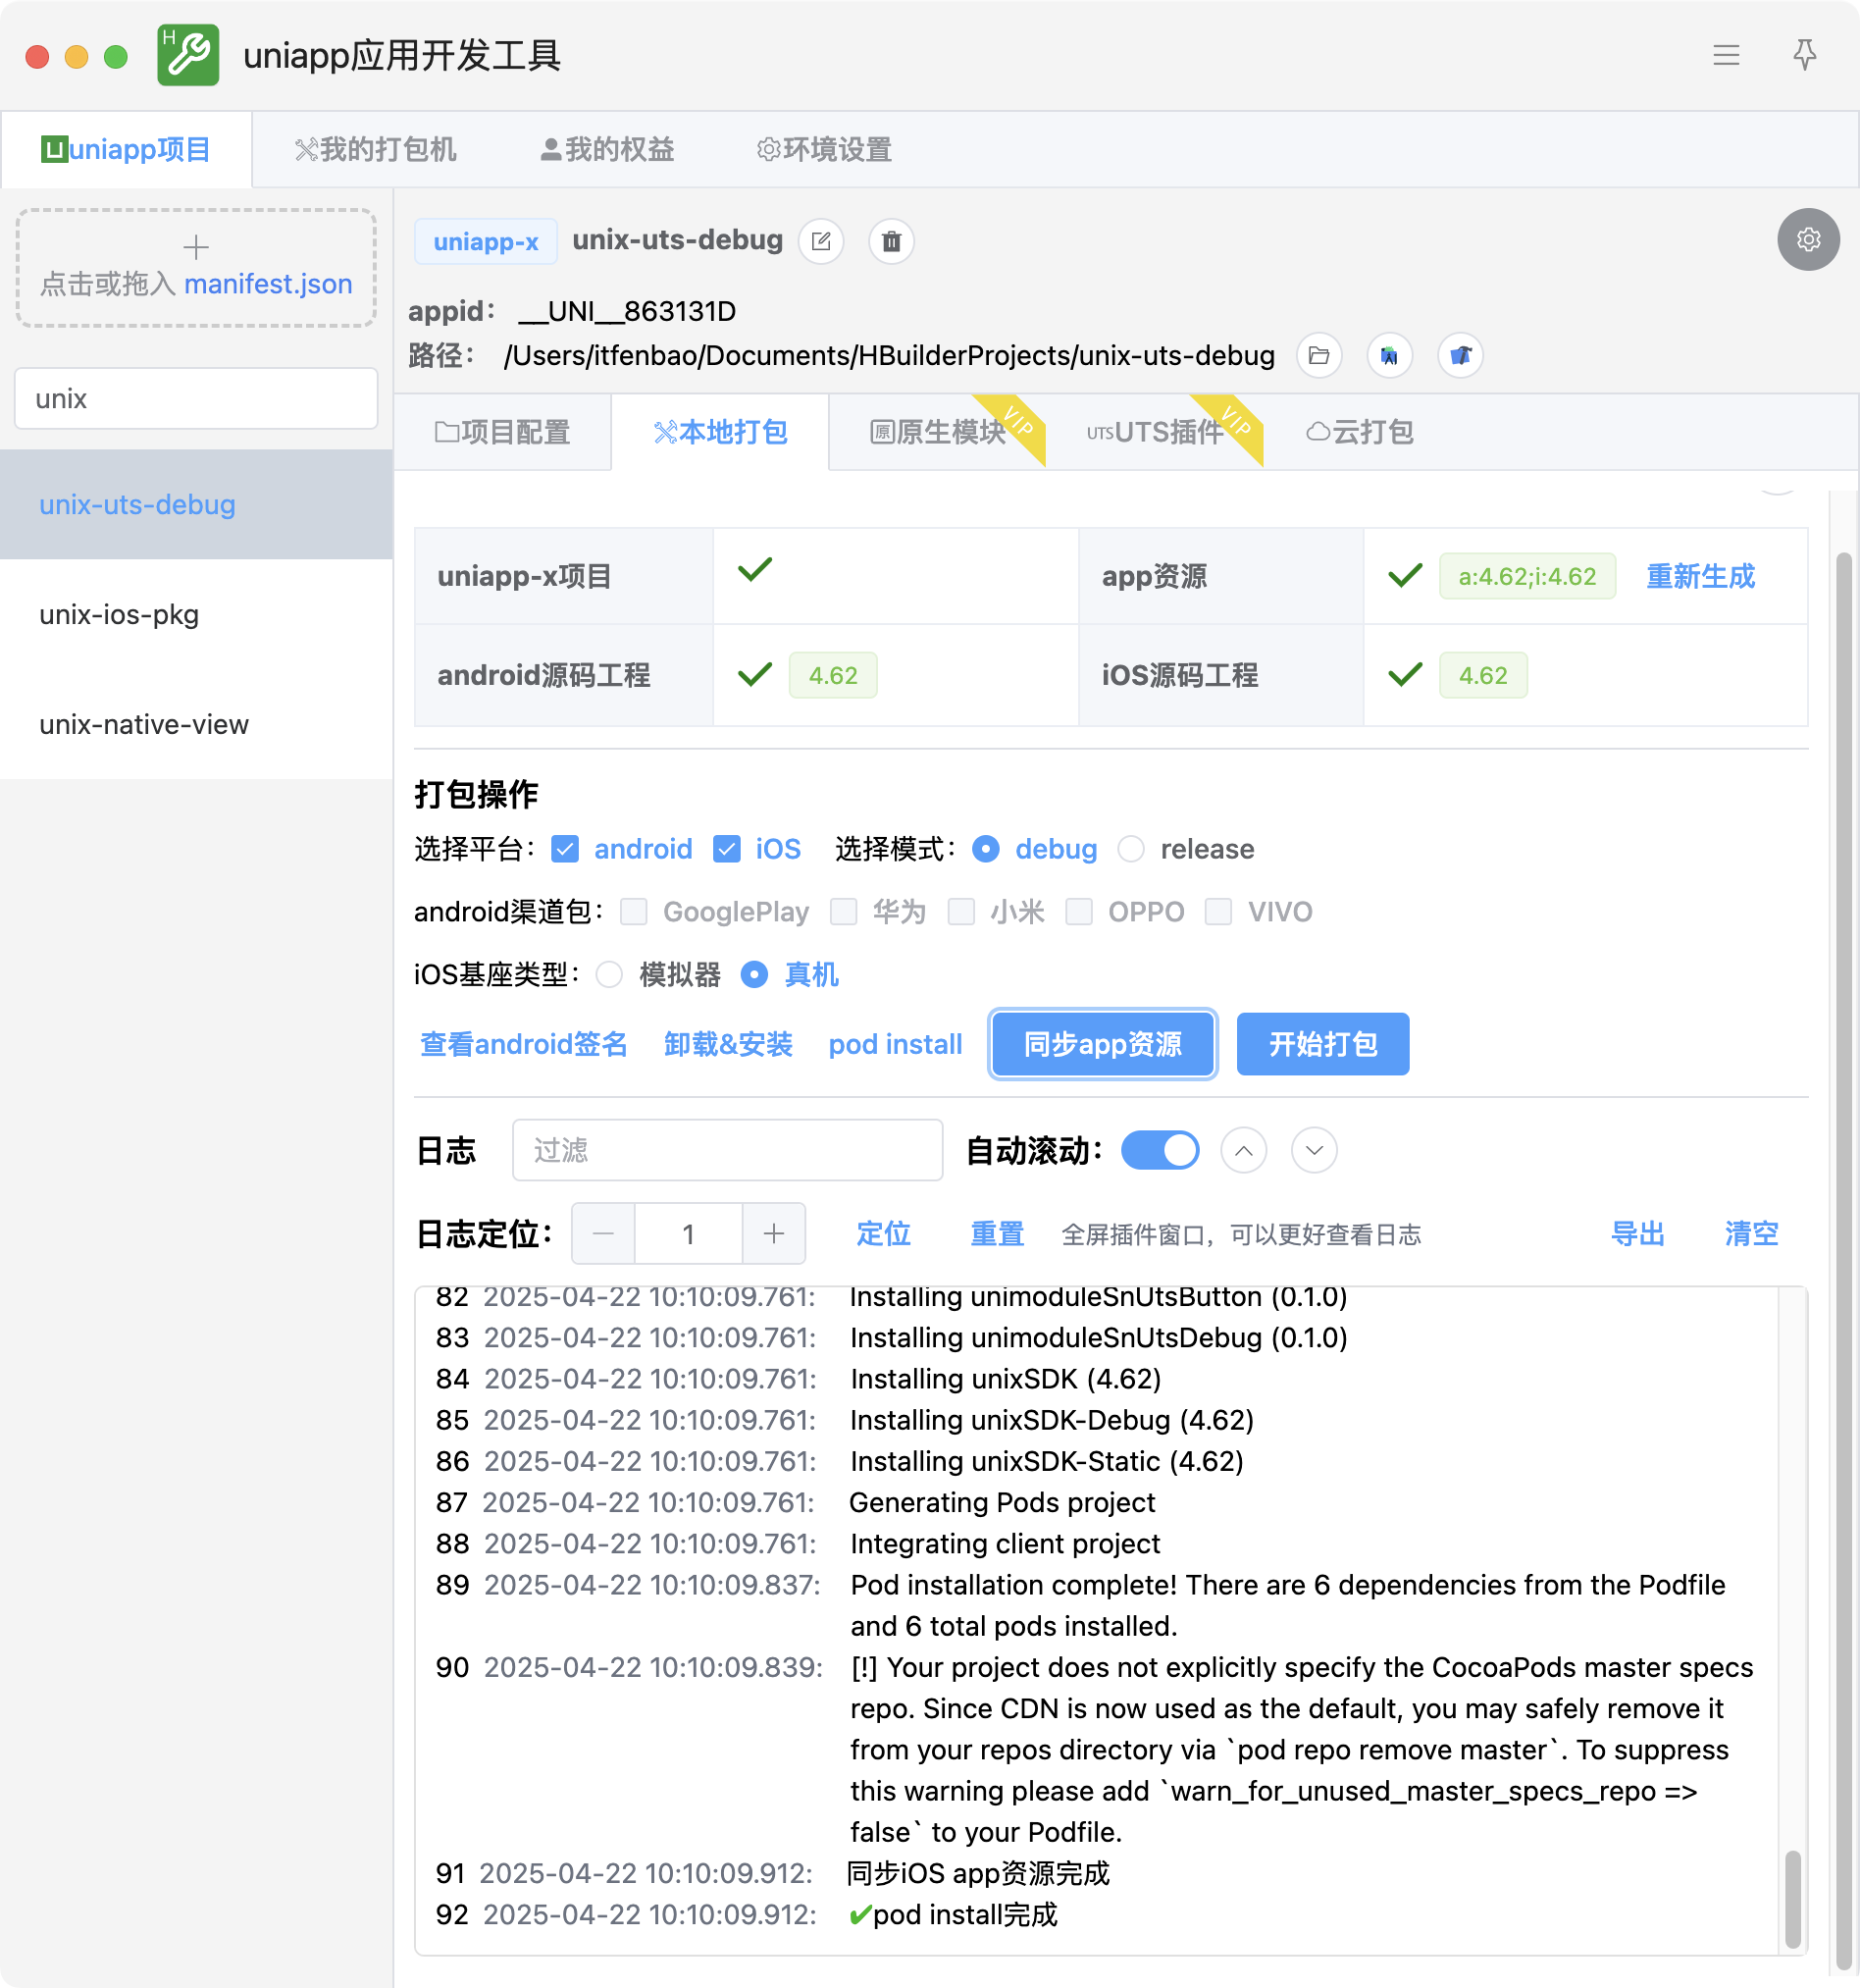Select release mode radio button
This screenshot has width=1860, height=1988.
pos(1131,849)
